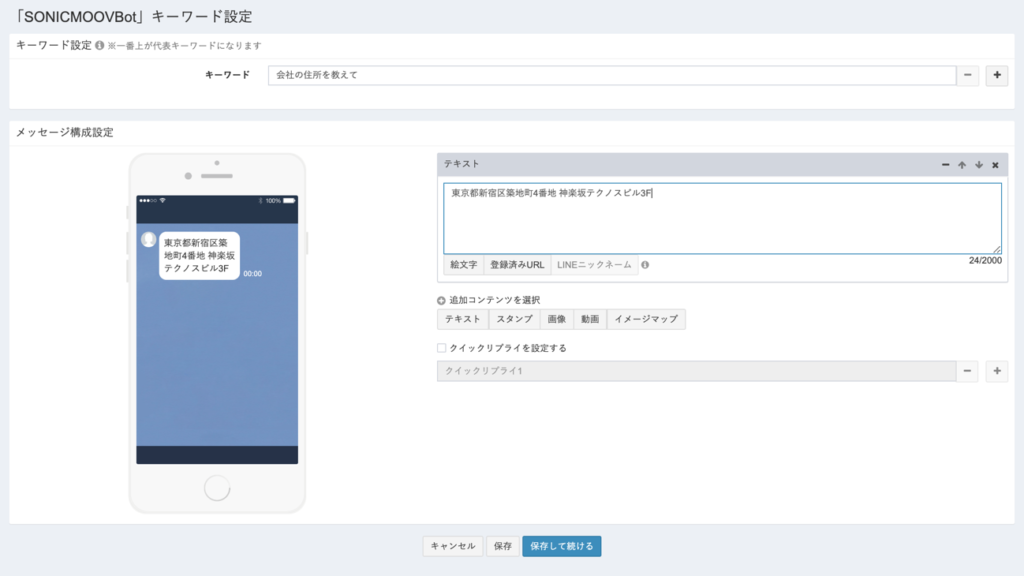Add スタンプ content block

(x=515, y=319)
